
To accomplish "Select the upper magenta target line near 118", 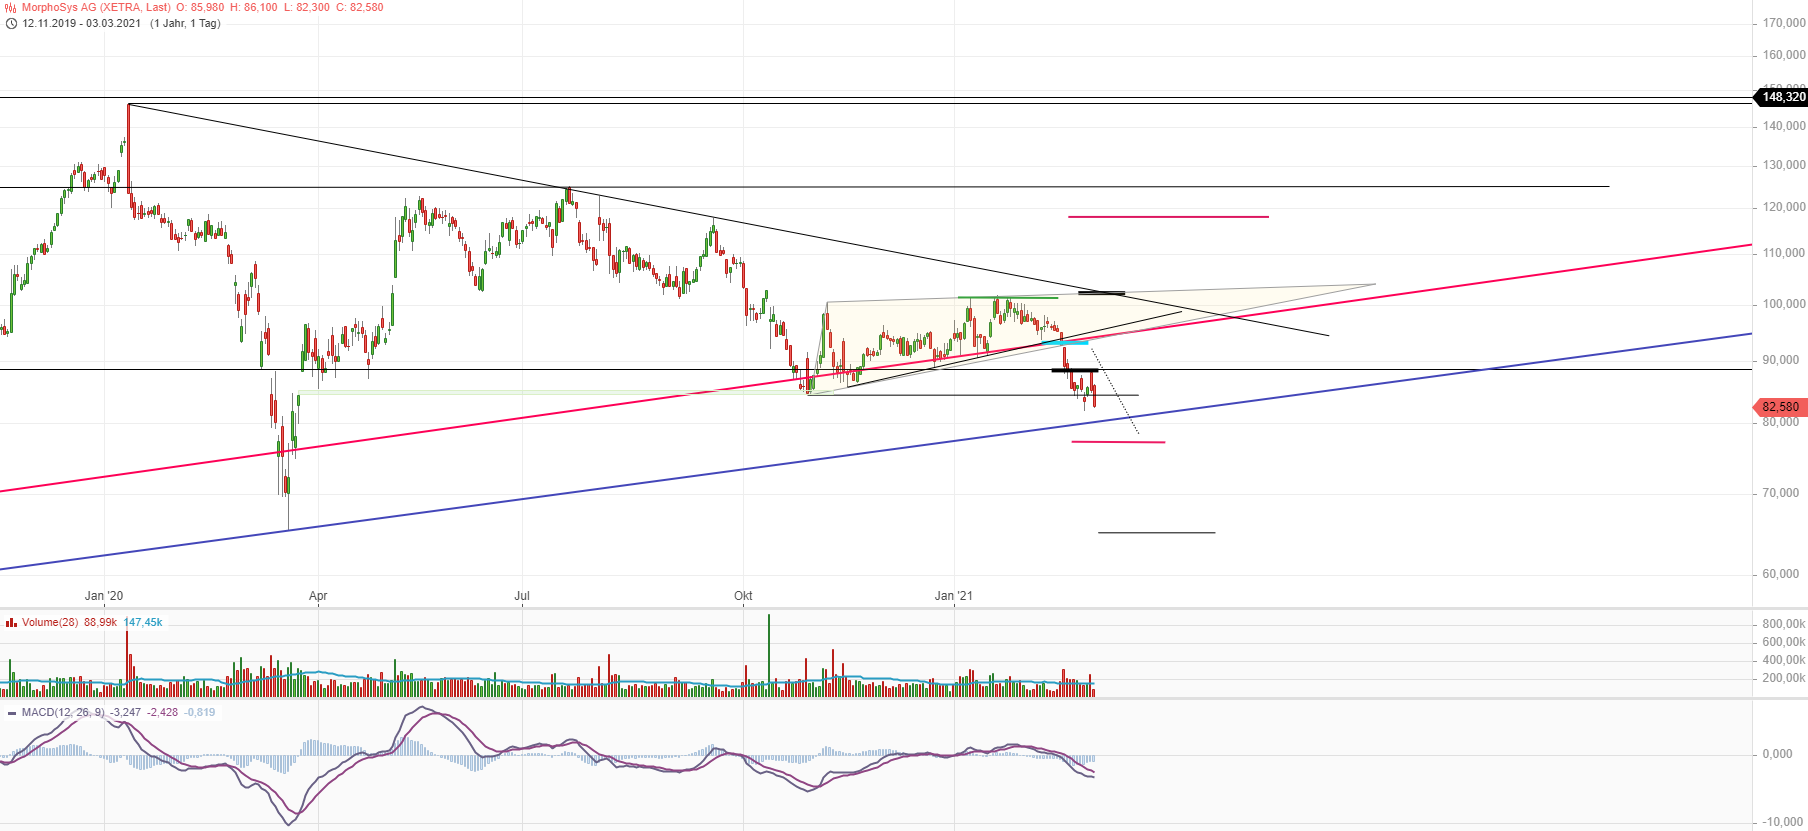I will click(x=1168, y=216).
